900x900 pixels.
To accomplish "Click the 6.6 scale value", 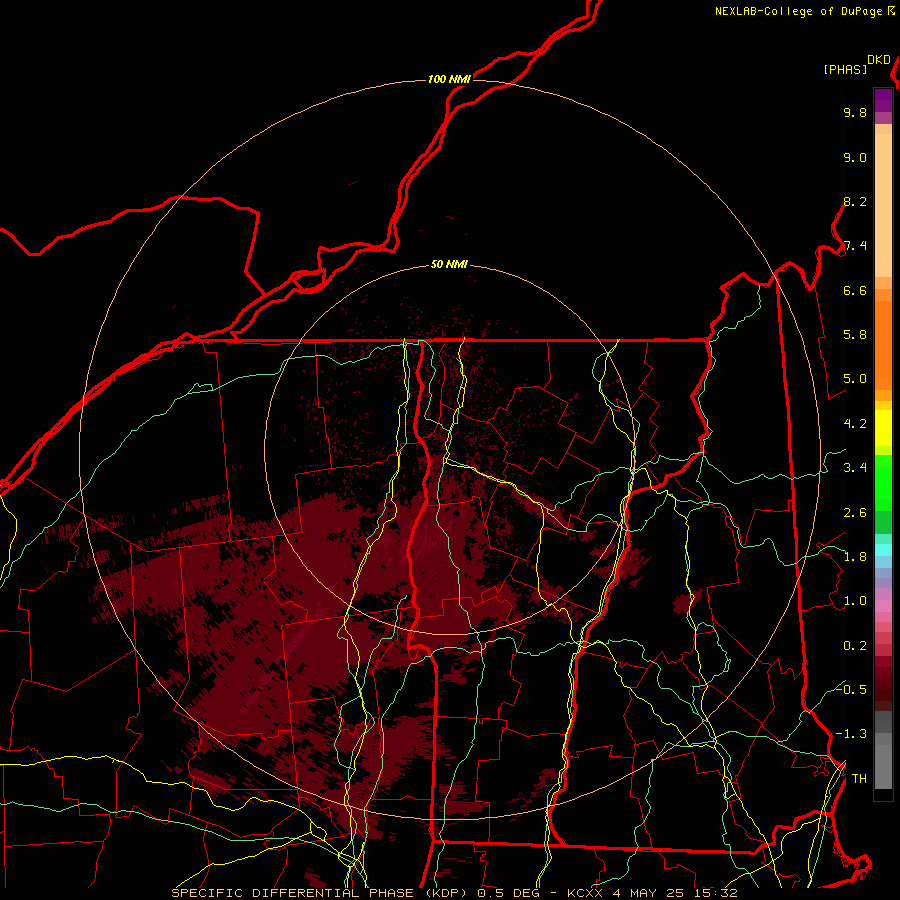I will [855, 290].
